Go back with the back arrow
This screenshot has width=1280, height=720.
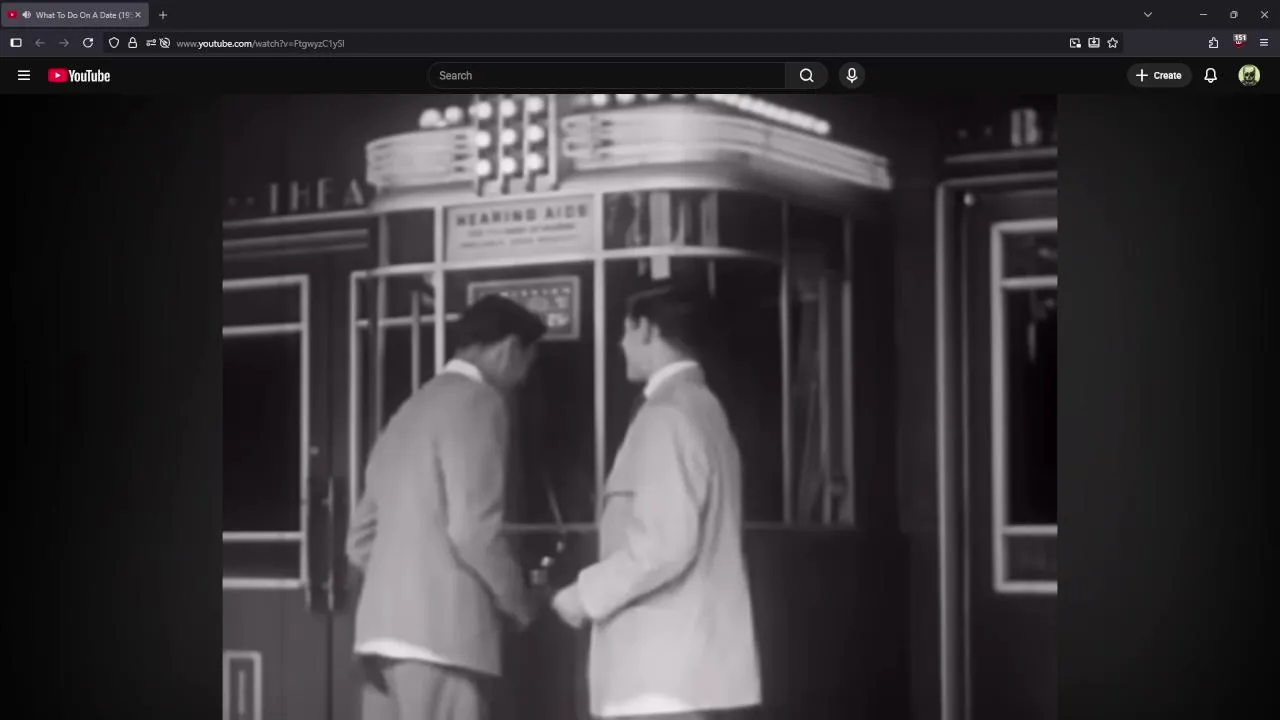point(40,43)
